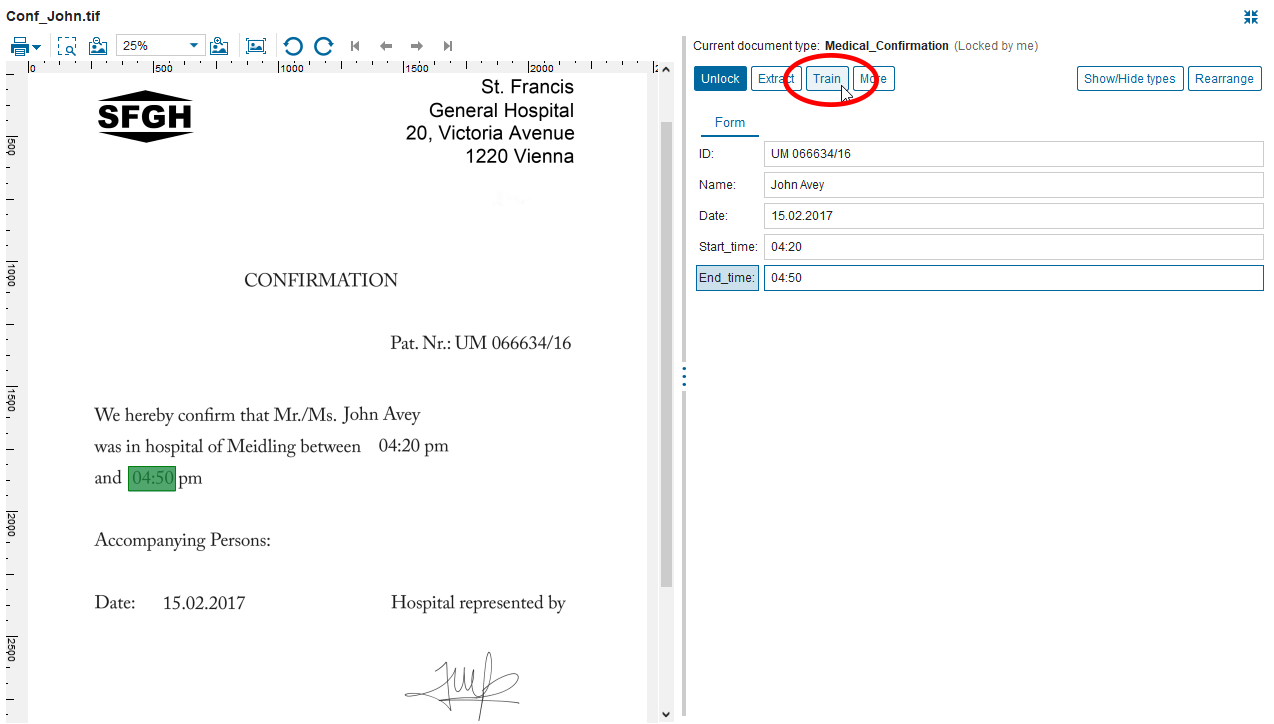This screenshot has height=724, width=1274.
Task: Click the Pat. Nr.: UM 066634/16 text
Action: point(481,344)
